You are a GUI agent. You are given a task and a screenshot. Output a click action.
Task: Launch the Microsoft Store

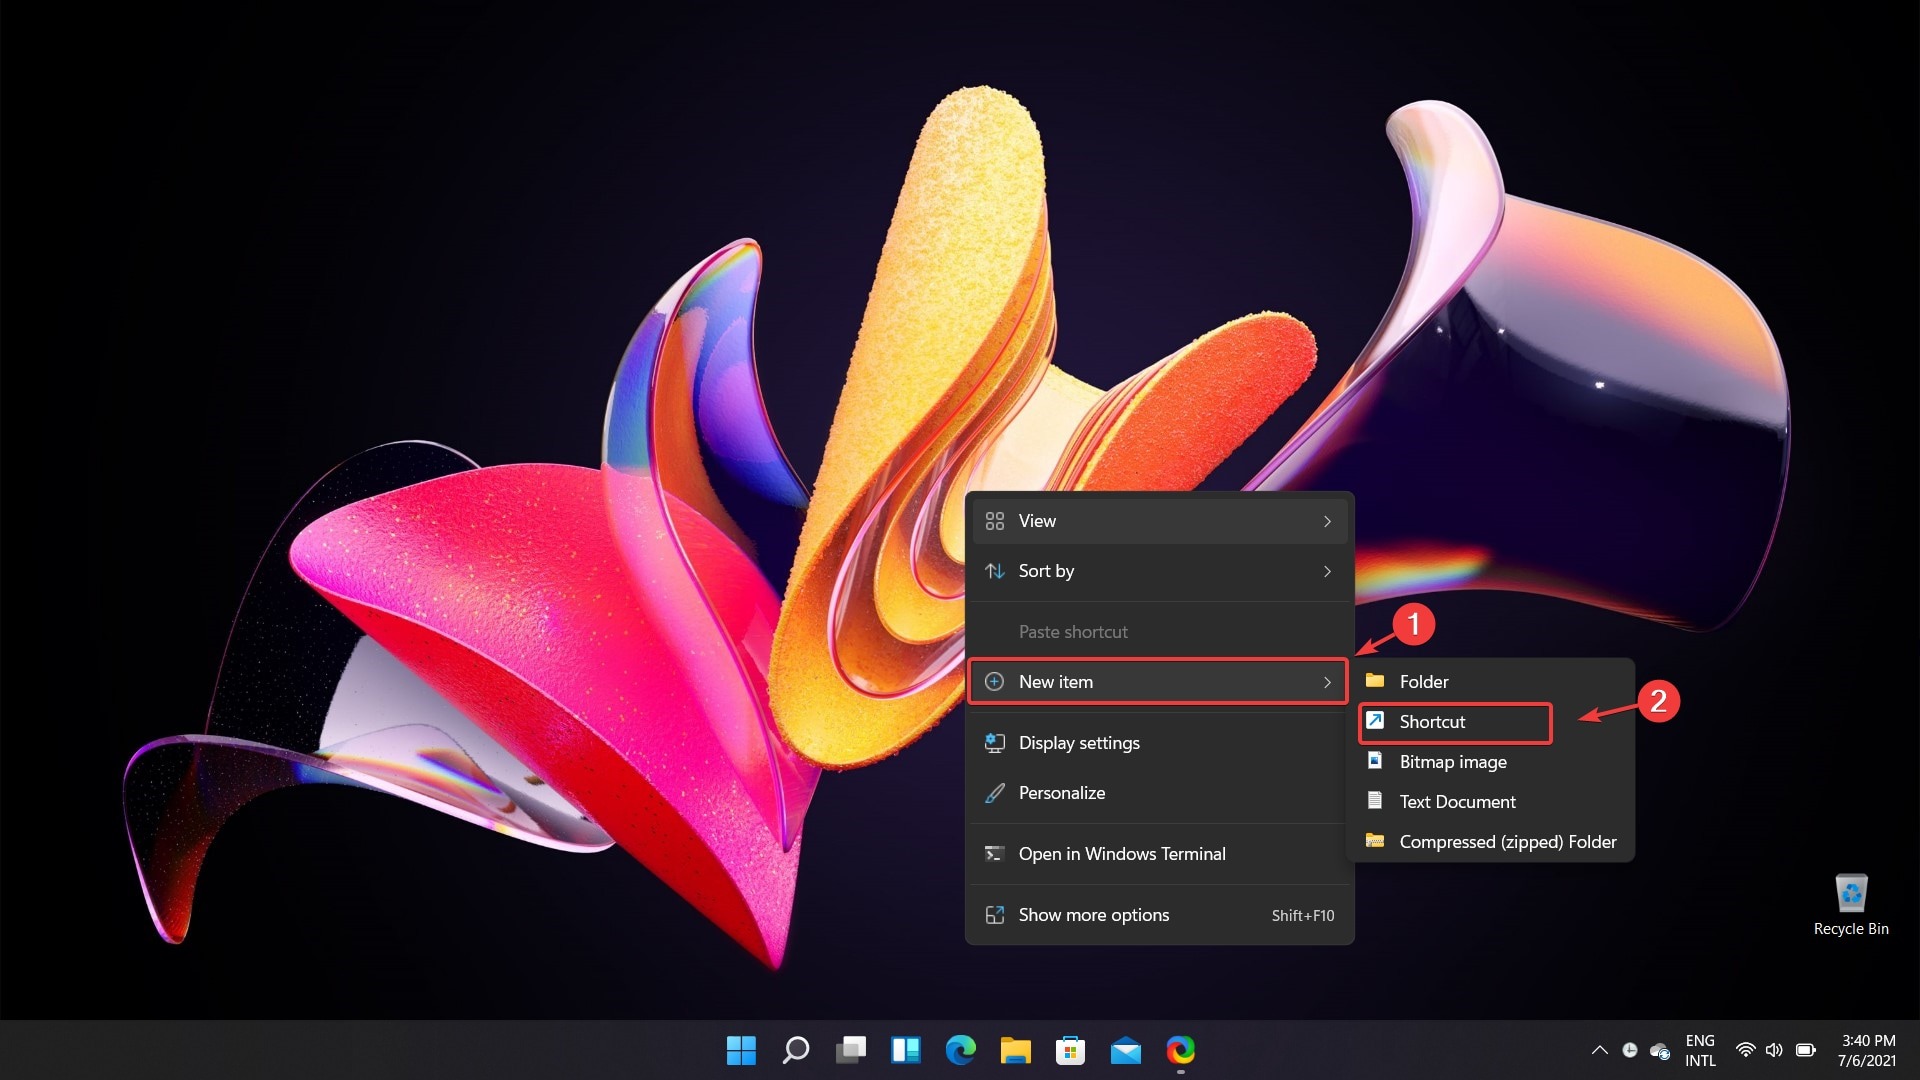pyautogui.click(x=1071, y=1051)
